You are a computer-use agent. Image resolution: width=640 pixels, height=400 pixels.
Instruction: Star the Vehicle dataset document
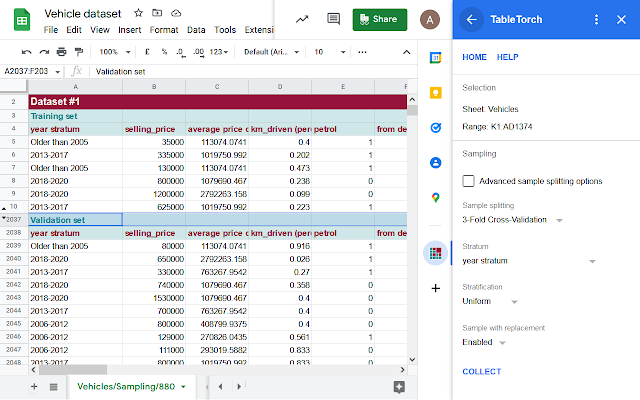[139, 13]
